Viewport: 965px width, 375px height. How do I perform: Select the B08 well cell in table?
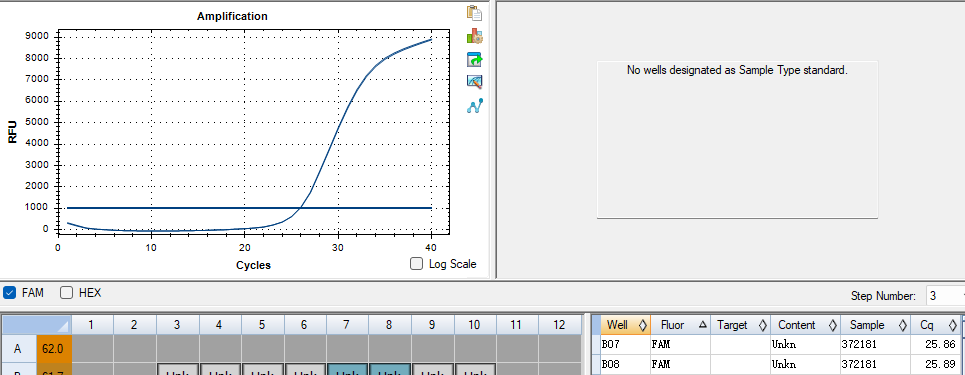coord(625,364)
